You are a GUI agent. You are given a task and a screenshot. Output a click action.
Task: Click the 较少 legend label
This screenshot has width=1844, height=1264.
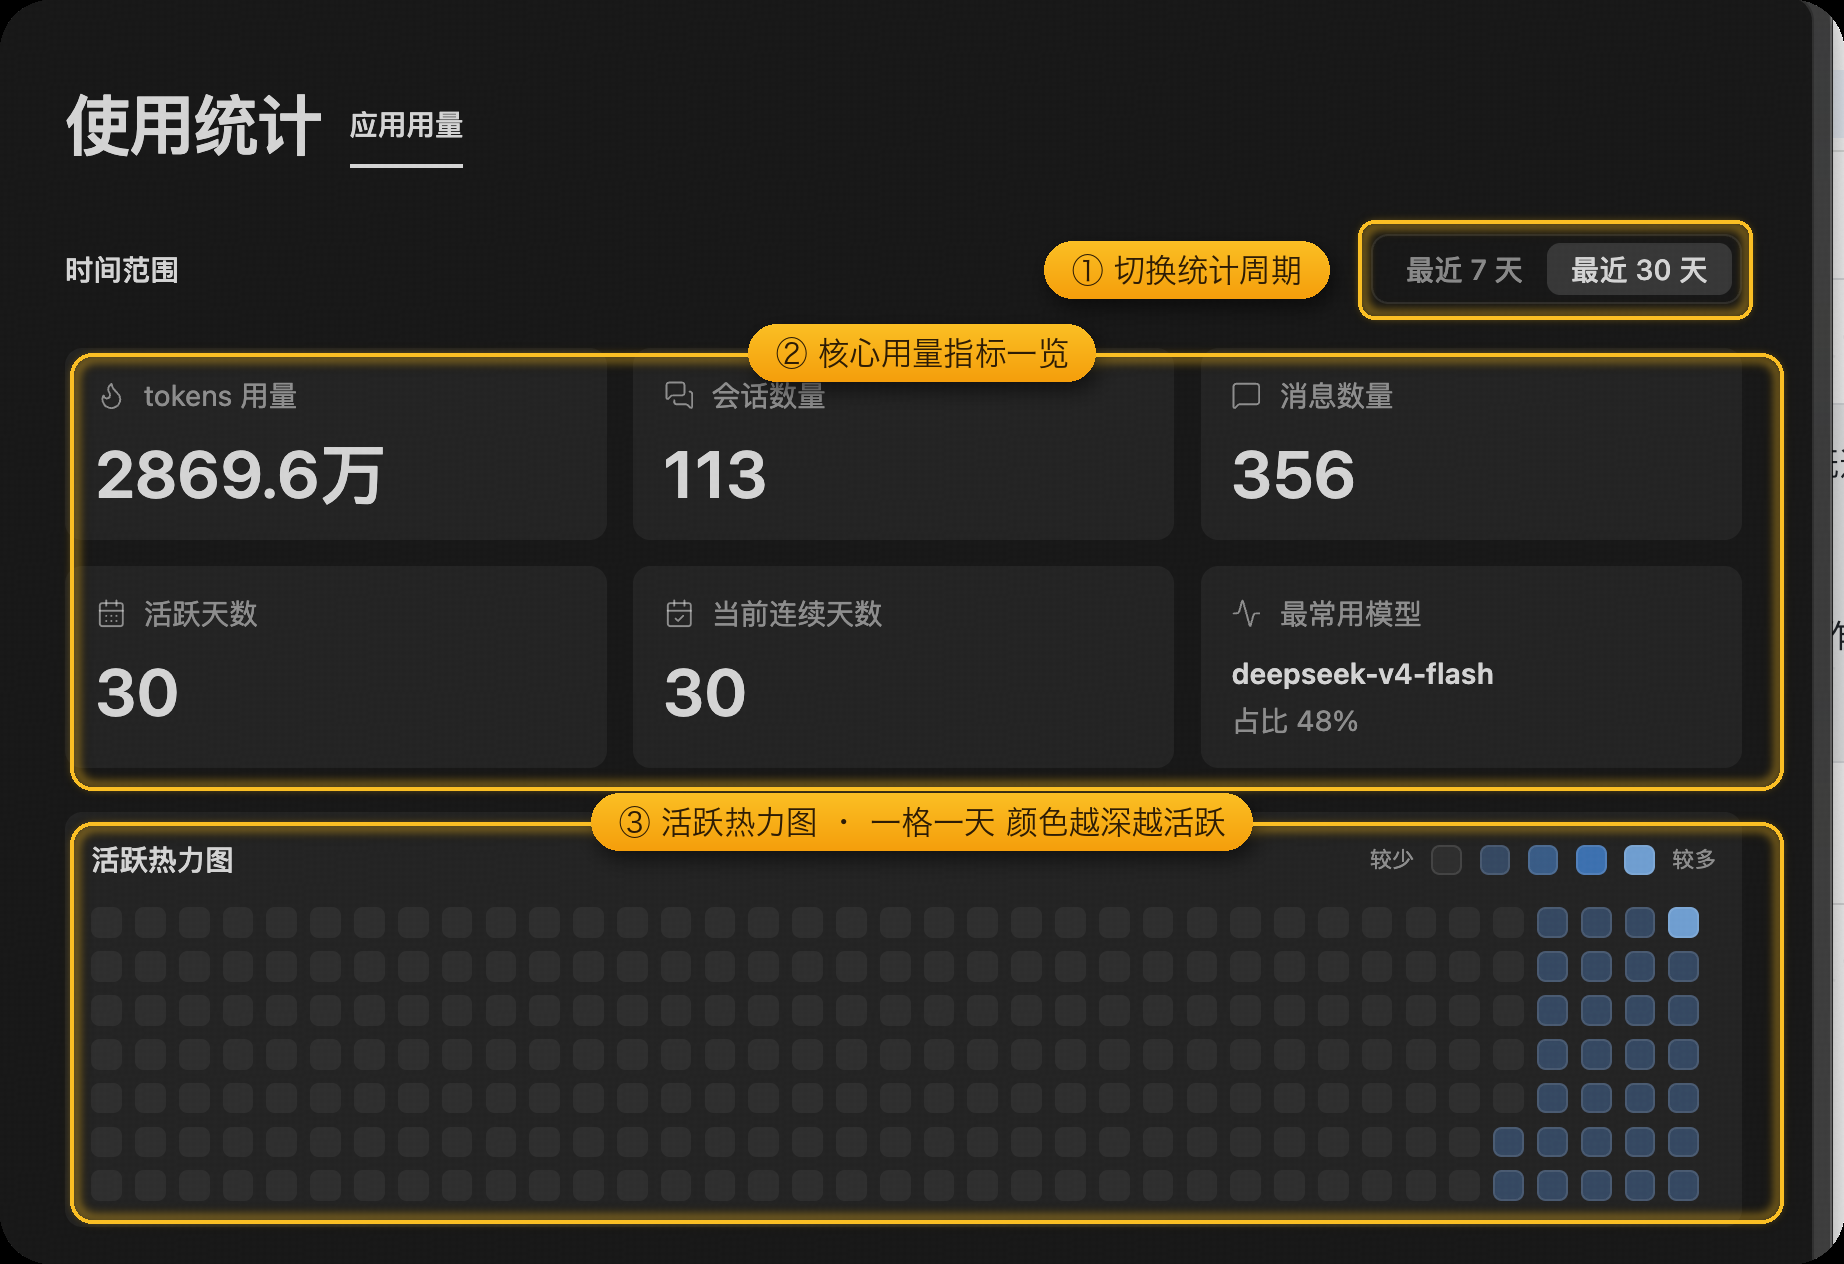point(1391,860)
